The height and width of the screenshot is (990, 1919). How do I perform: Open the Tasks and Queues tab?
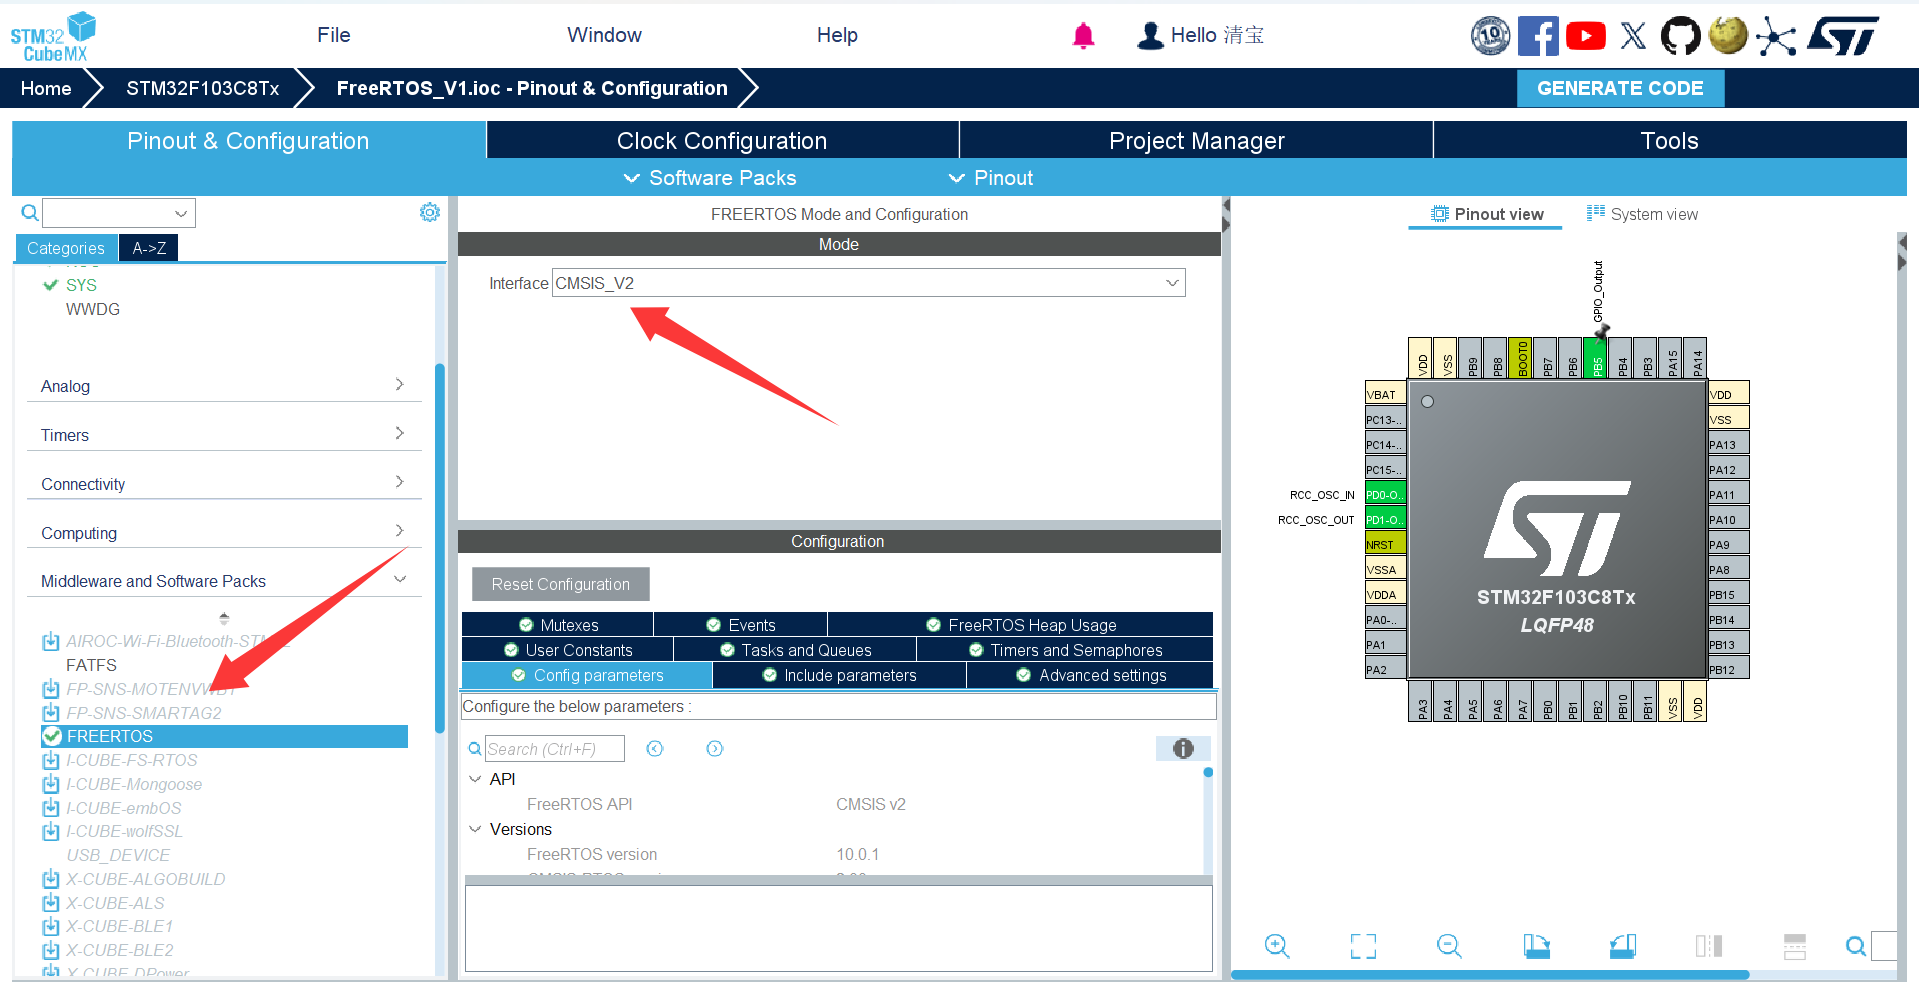pos(795,650)
